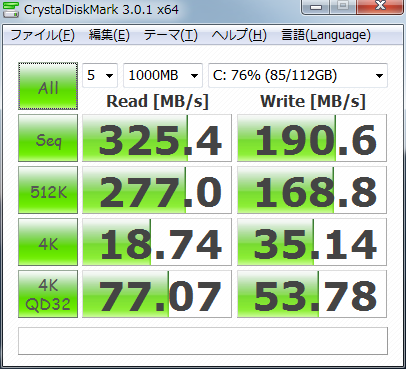Viewport: 406px width, 369px height.
Task: Maximize the CrystalDiskMark window
Action: [x=343, y=7]
